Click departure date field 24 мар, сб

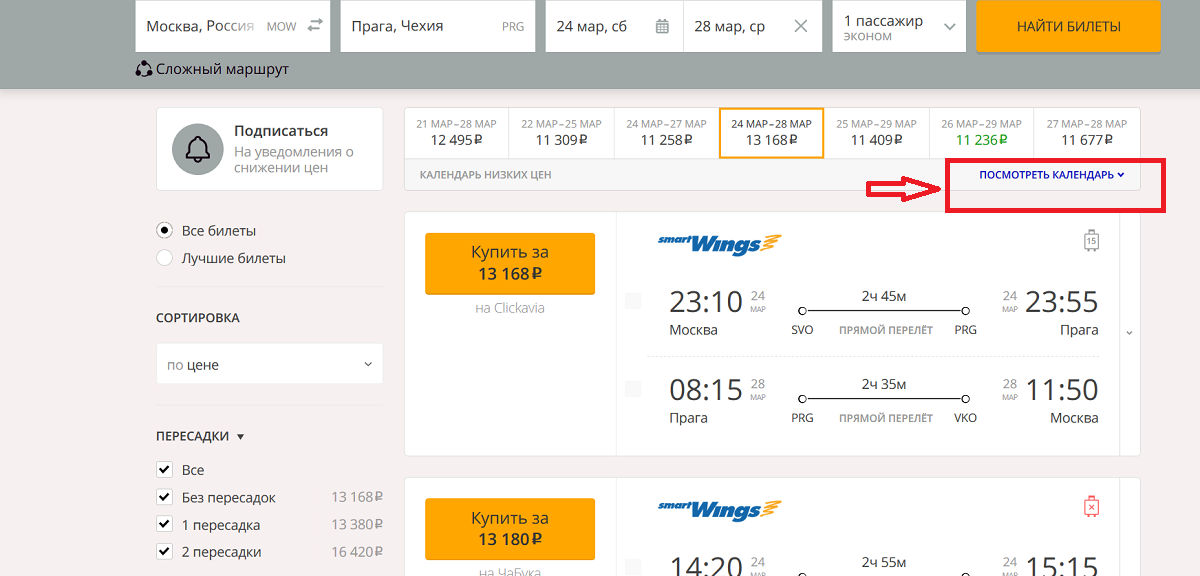614,26
